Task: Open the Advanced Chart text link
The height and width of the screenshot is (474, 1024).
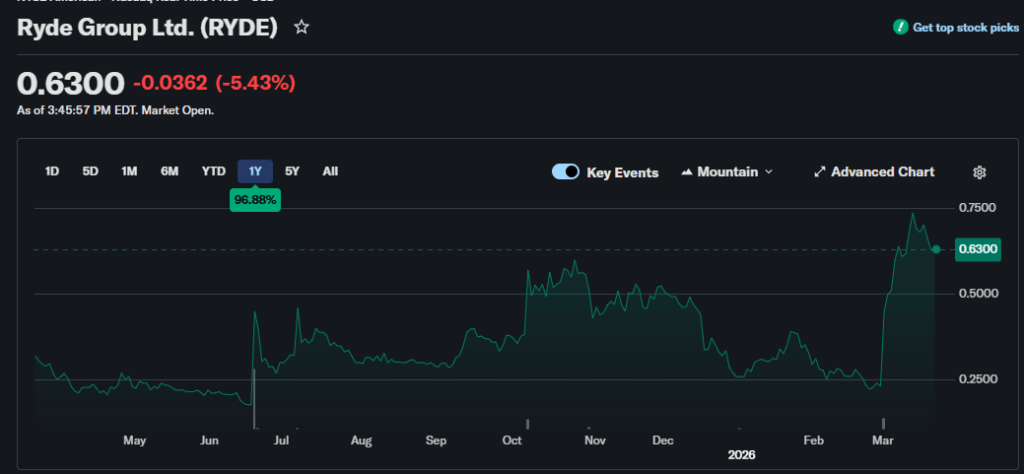Action: (x=882, y=172)
